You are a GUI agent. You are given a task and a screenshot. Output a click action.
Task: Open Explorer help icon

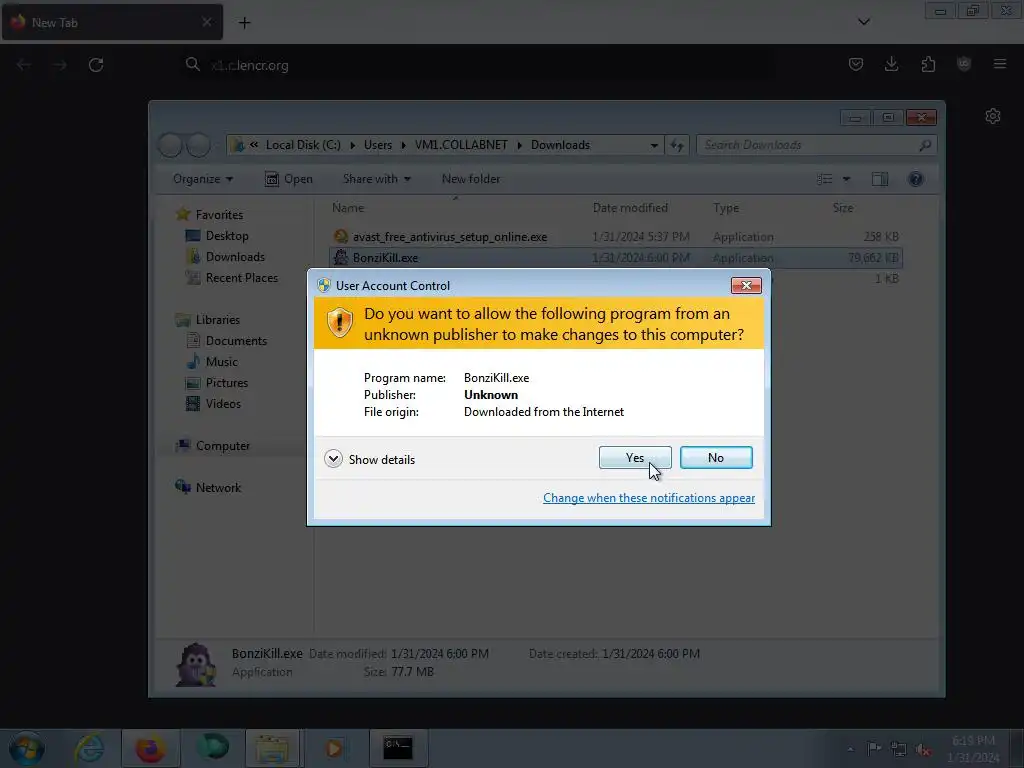pyautogui.click(x=916, y=179)
